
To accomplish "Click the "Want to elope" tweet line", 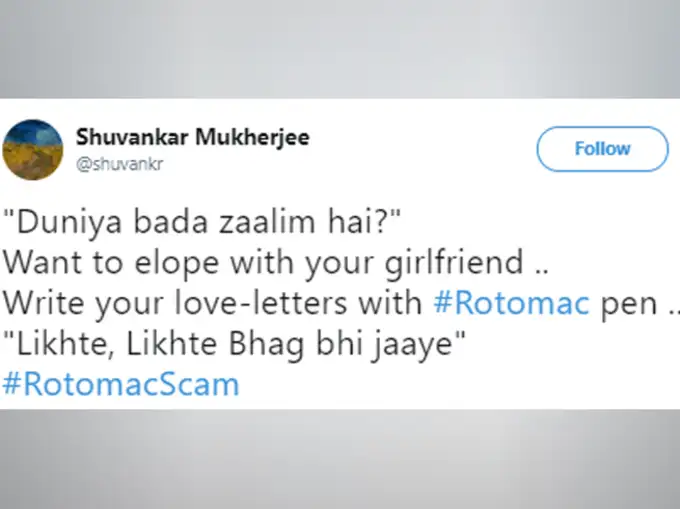I will tap(275, 262).
